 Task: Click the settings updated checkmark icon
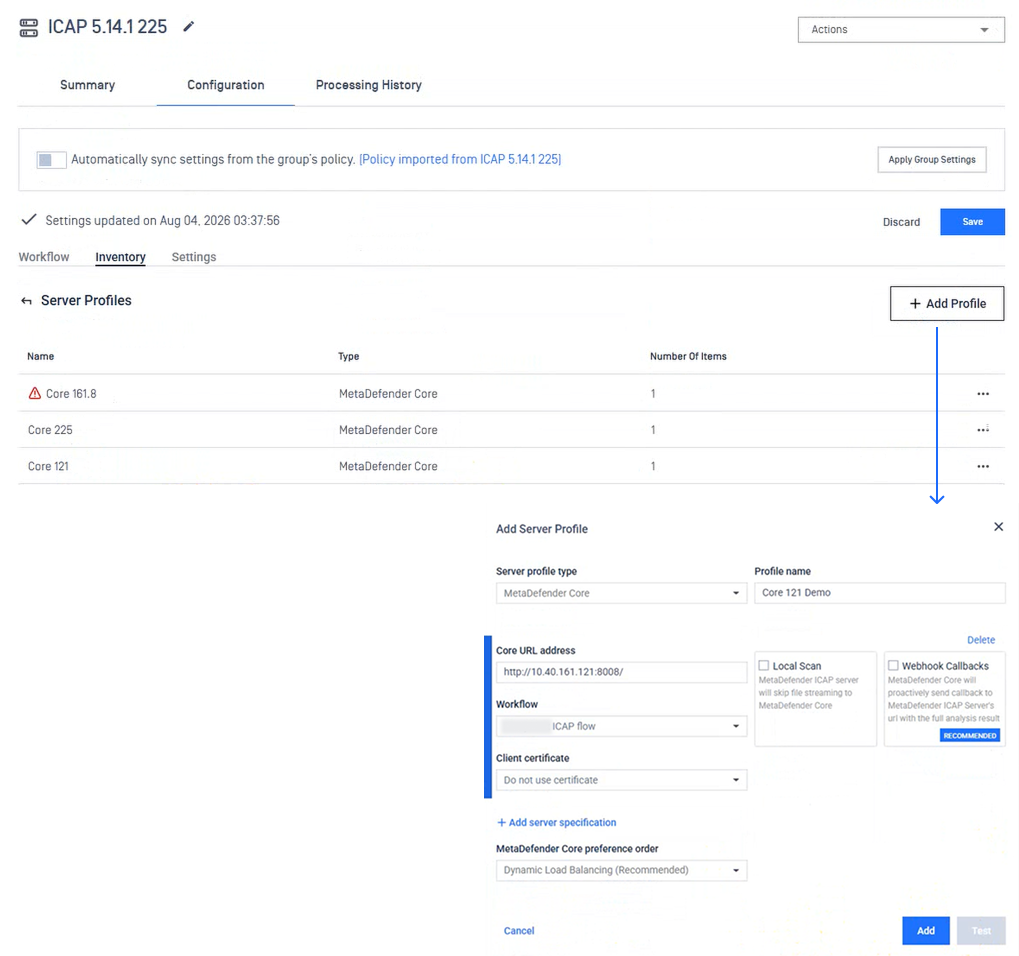[29, 220]
